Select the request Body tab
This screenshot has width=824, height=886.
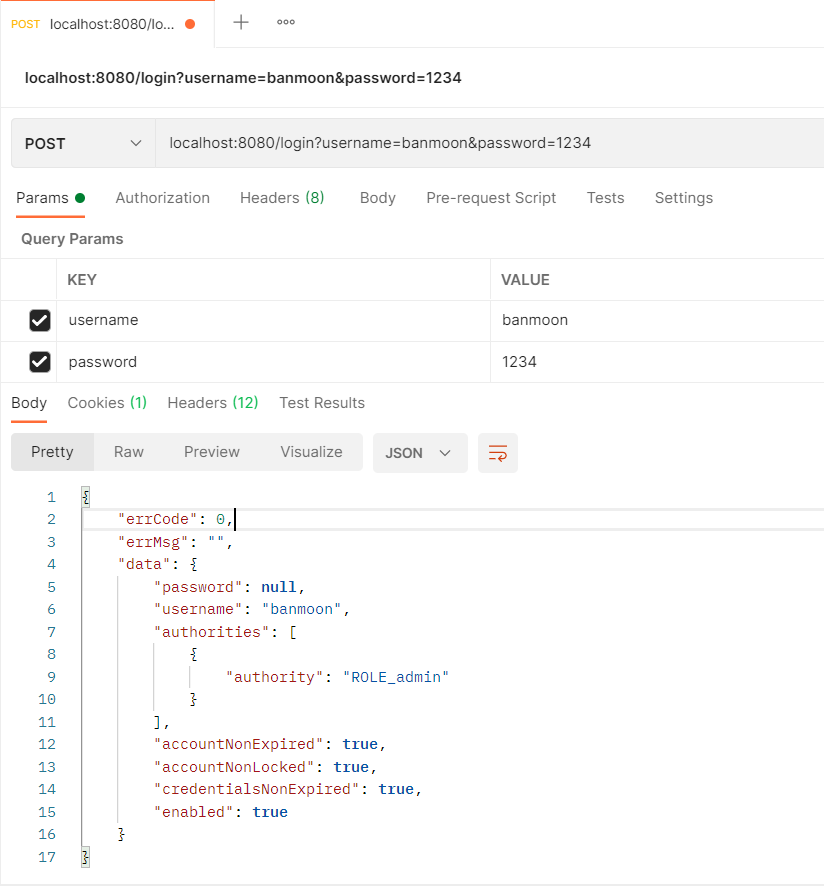pyautogui.click(x=377, y=198)
